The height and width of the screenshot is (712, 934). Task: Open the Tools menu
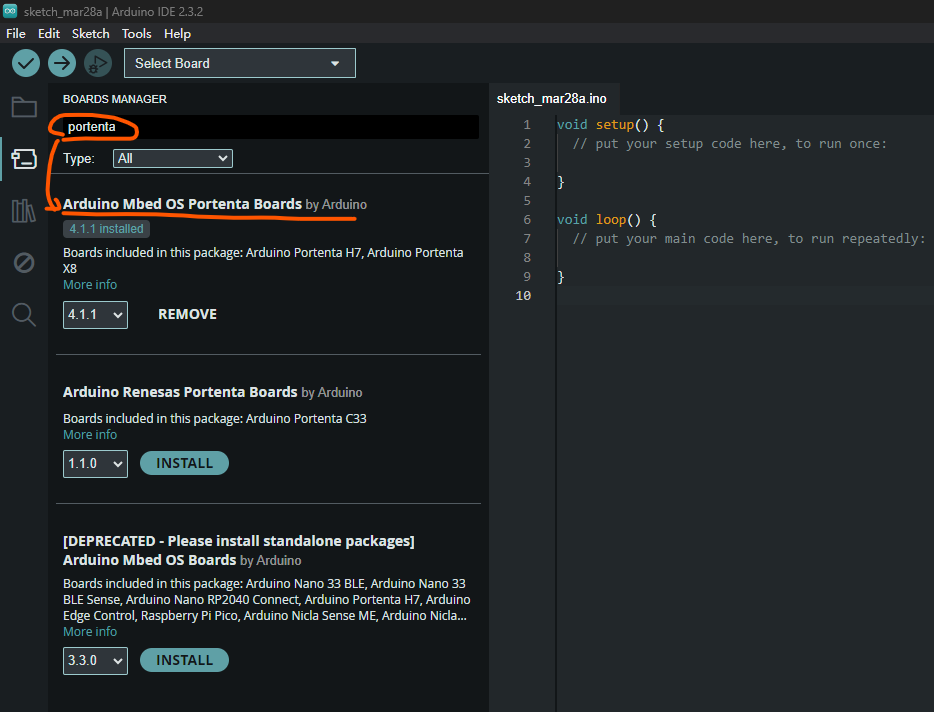point(137,33)
